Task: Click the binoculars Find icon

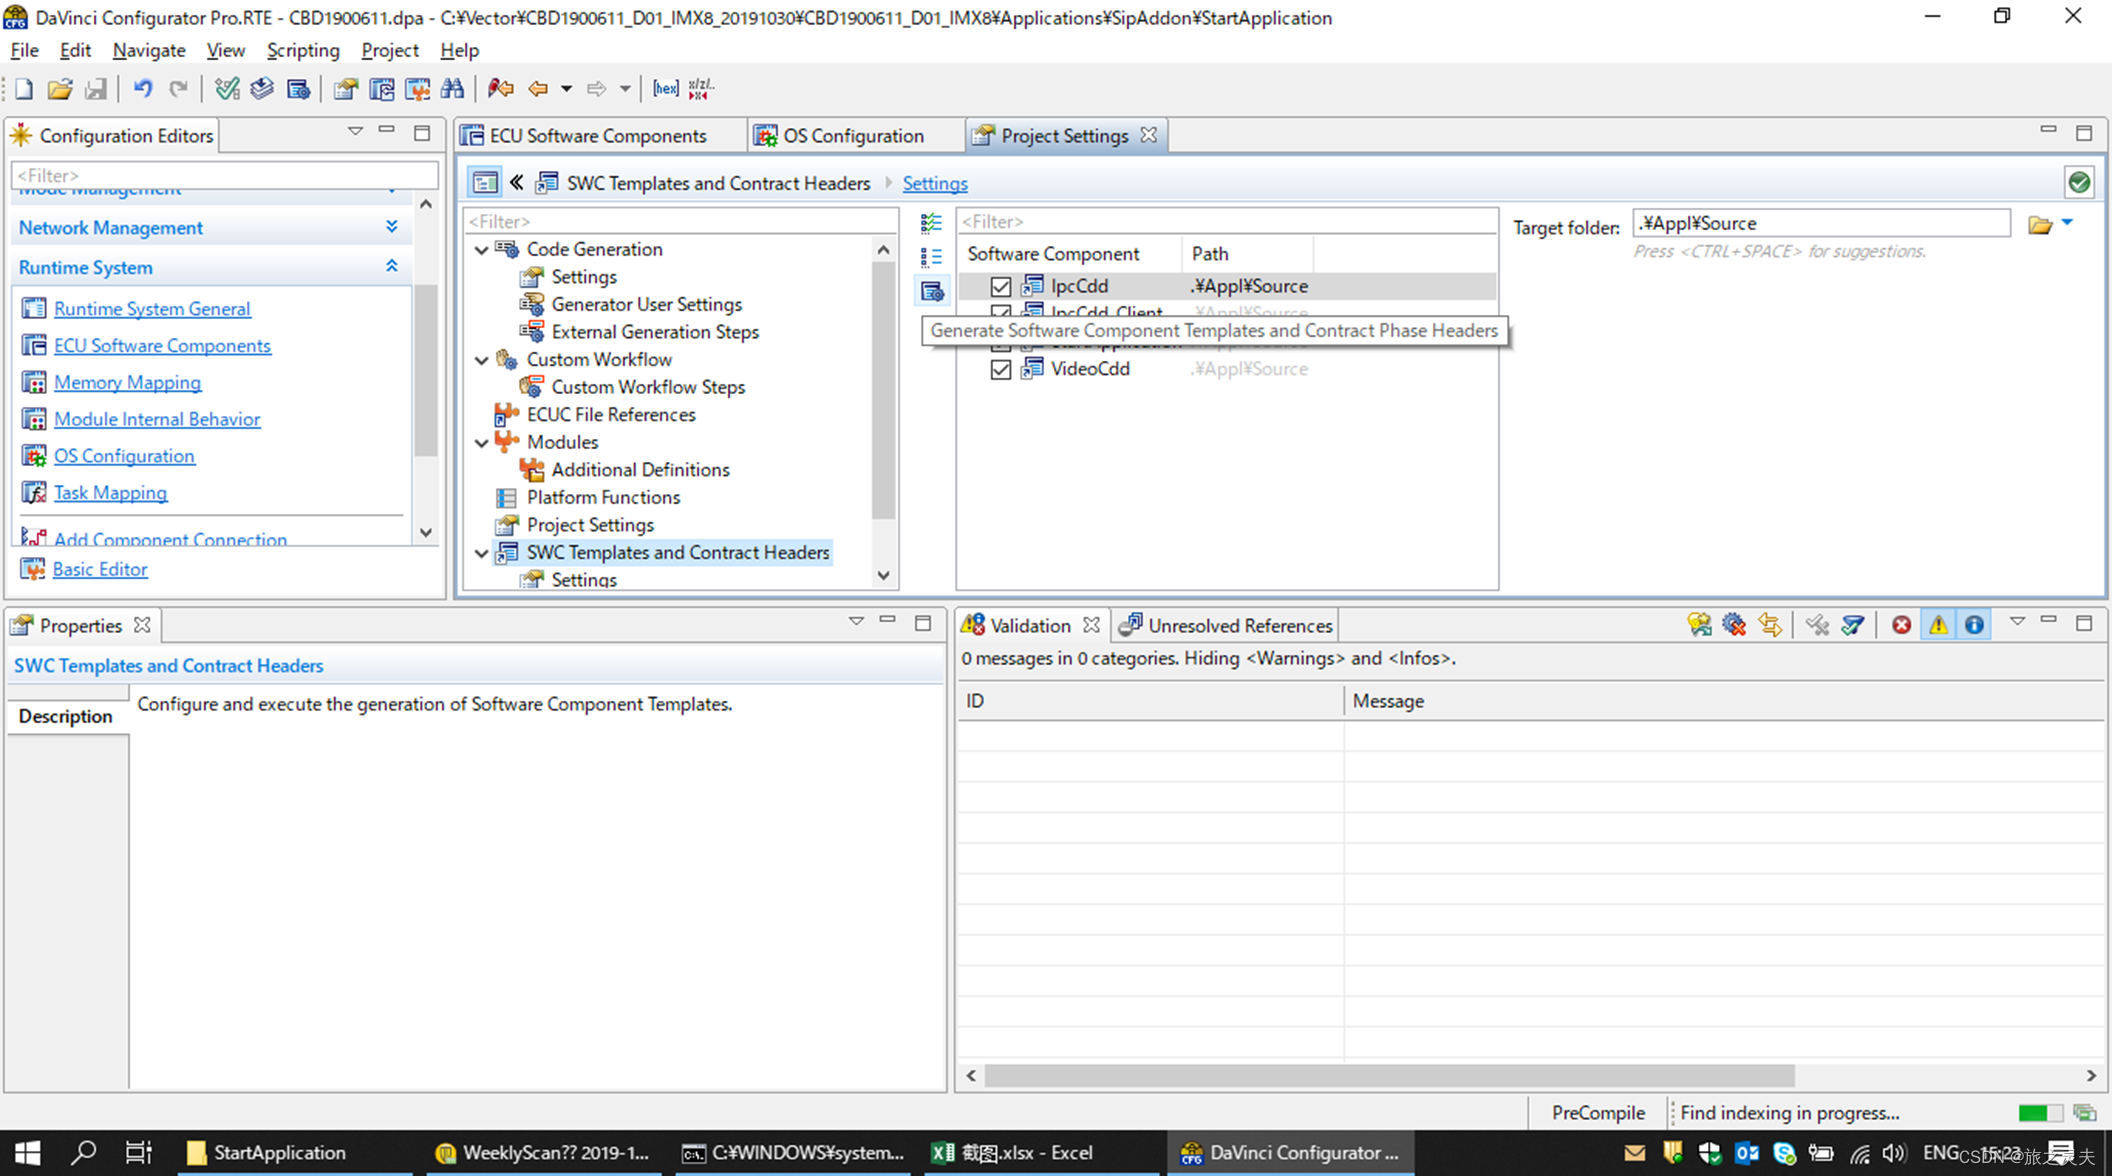Action: point(452,89)
